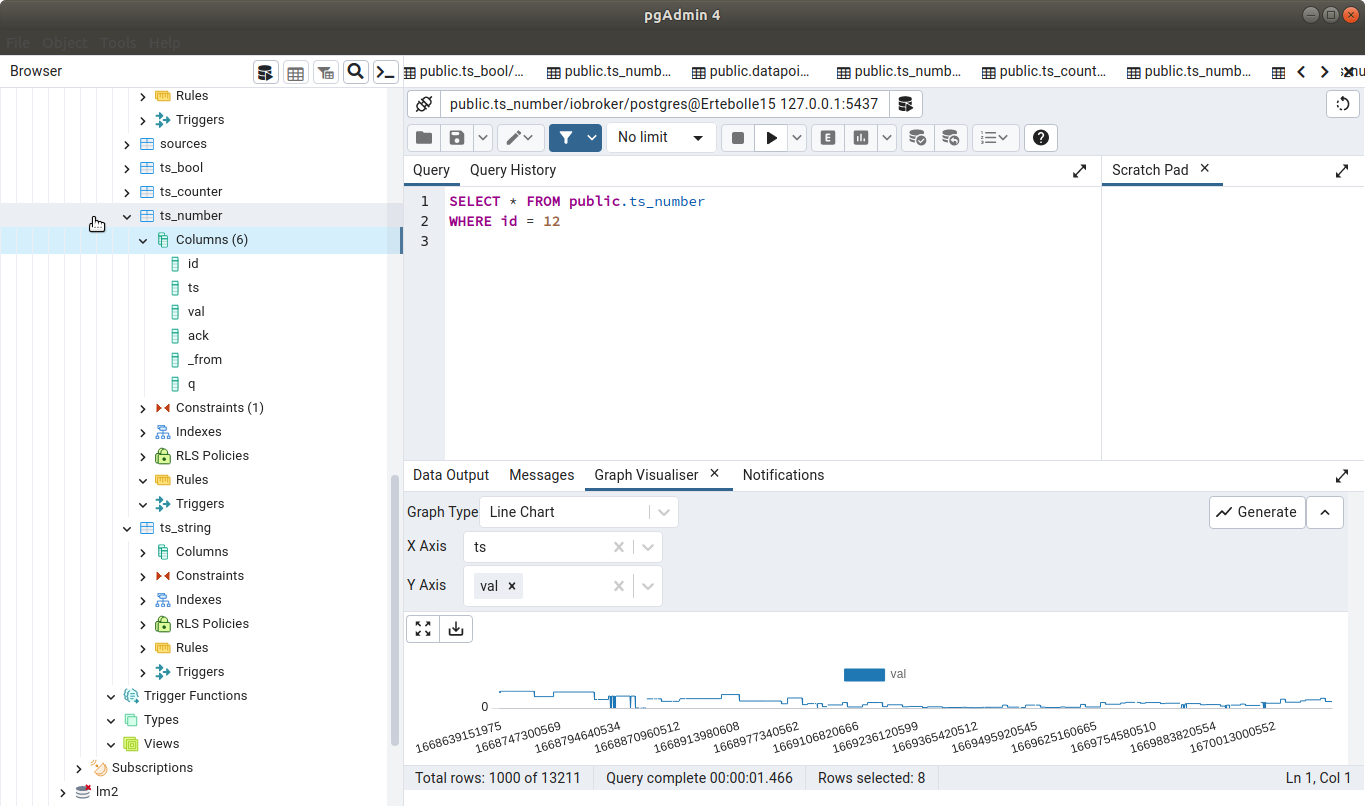Viewport: 1365px width, 806px height.
Task: Switch to the Query History tab
Action: click(513, 170)
